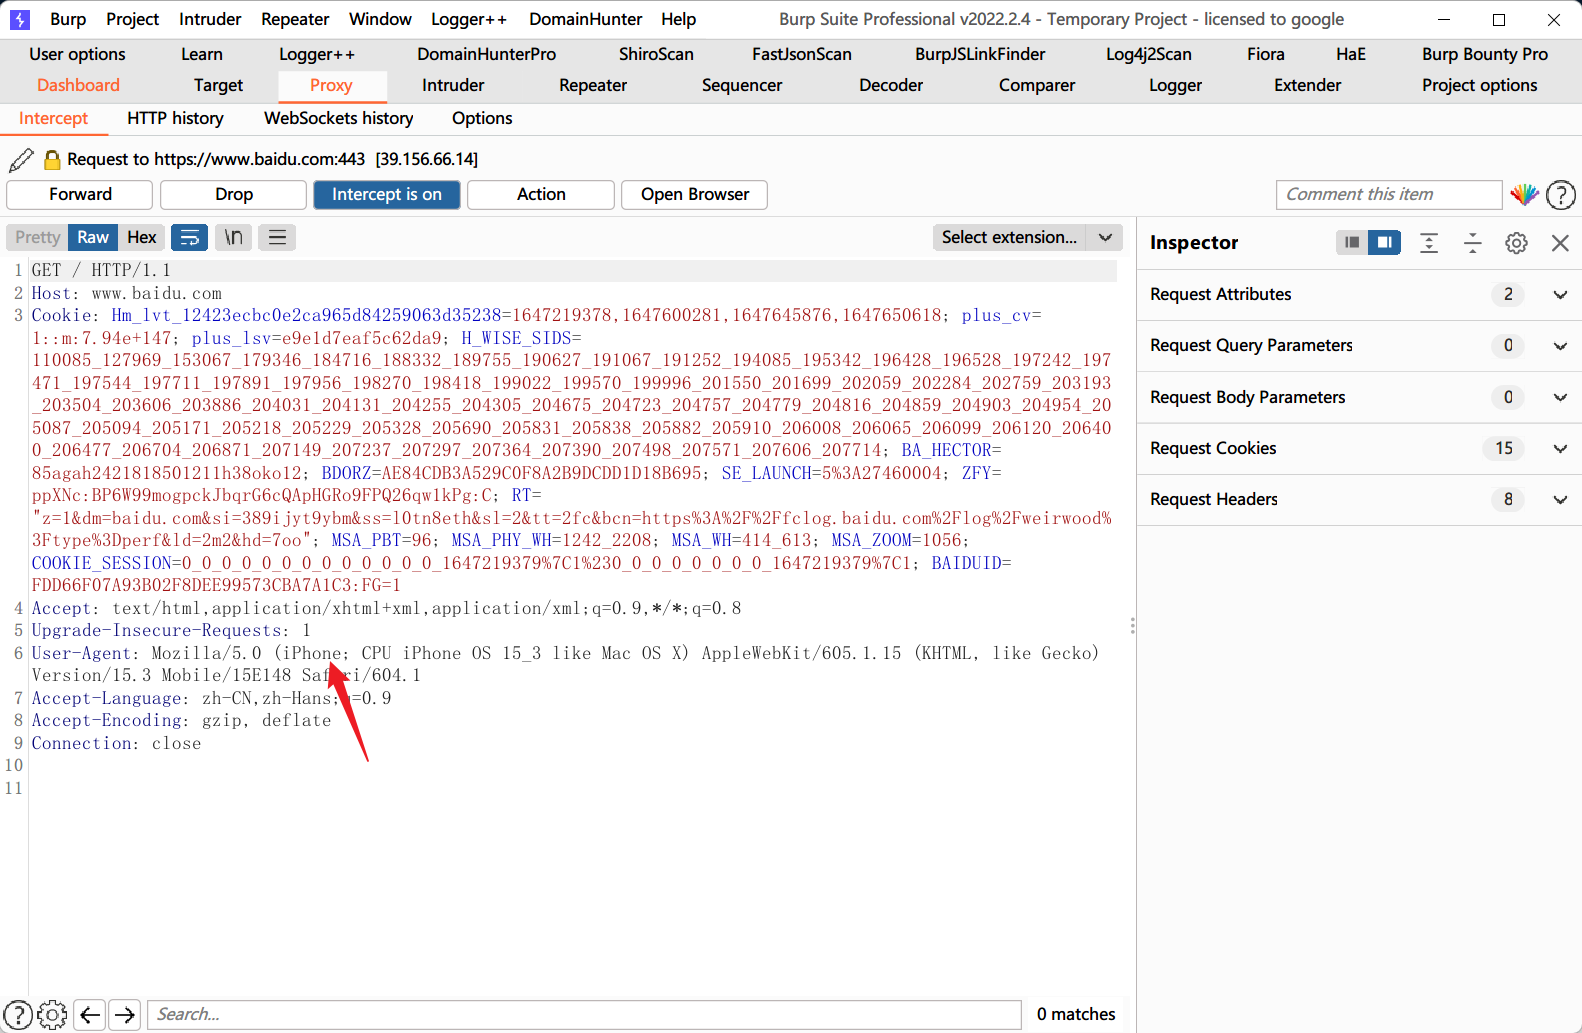Open the Intruder menu in menu bar
The image size is (1582, 1033).
point(210,19)
